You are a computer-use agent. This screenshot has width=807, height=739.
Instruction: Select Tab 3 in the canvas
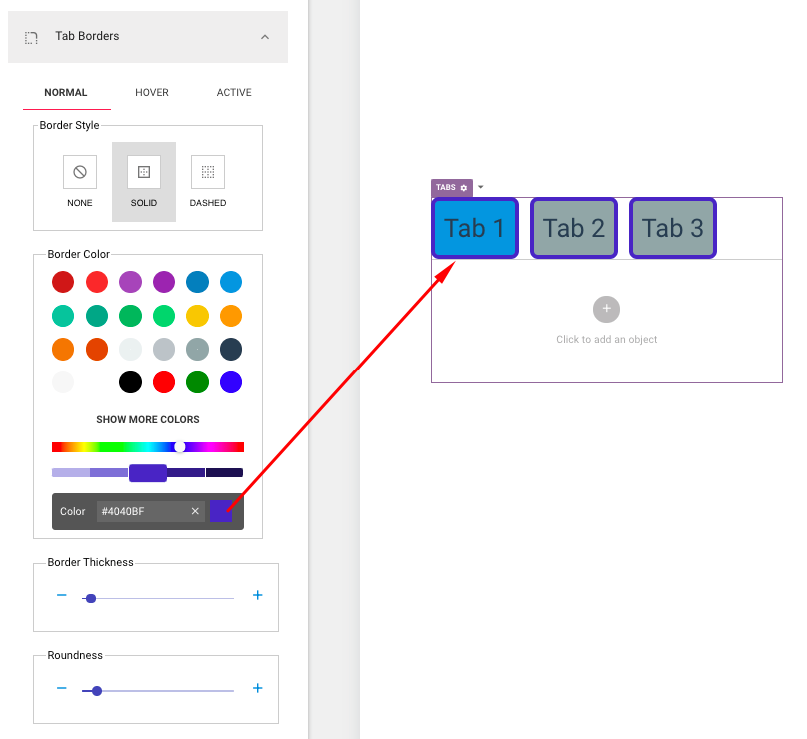pos(673,228)
